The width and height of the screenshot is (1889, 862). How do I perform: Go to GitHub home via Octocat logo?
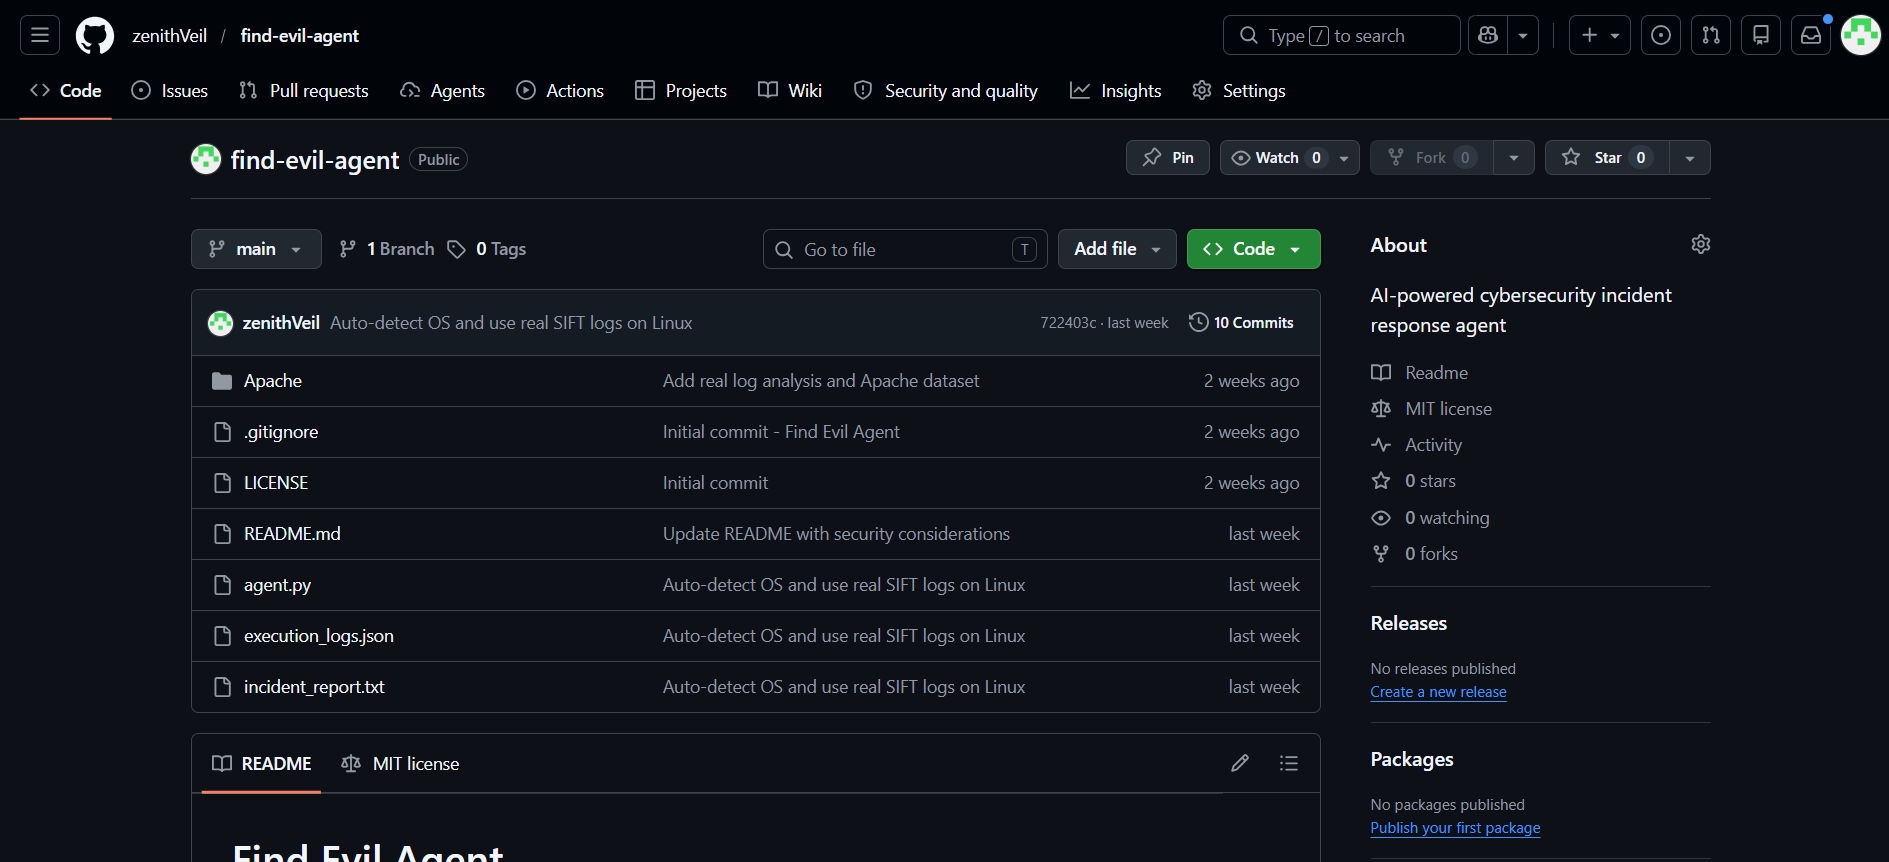click(95, 35)
